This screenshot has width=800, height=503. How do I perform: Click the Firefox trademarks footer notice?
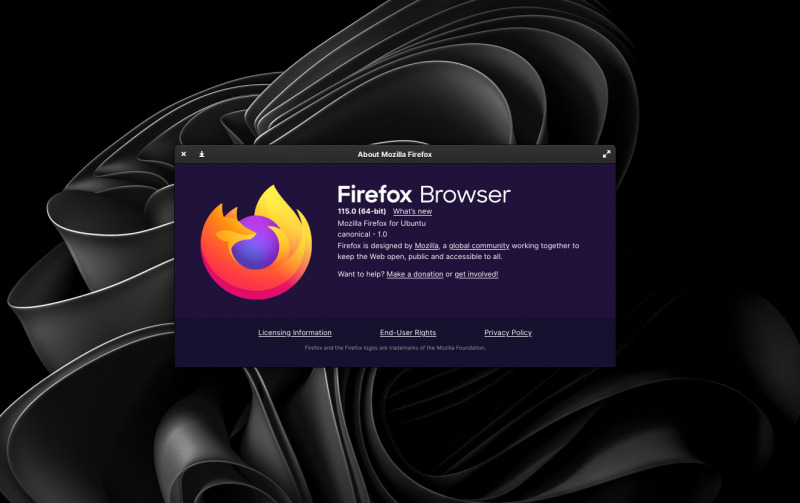[395, 348]
